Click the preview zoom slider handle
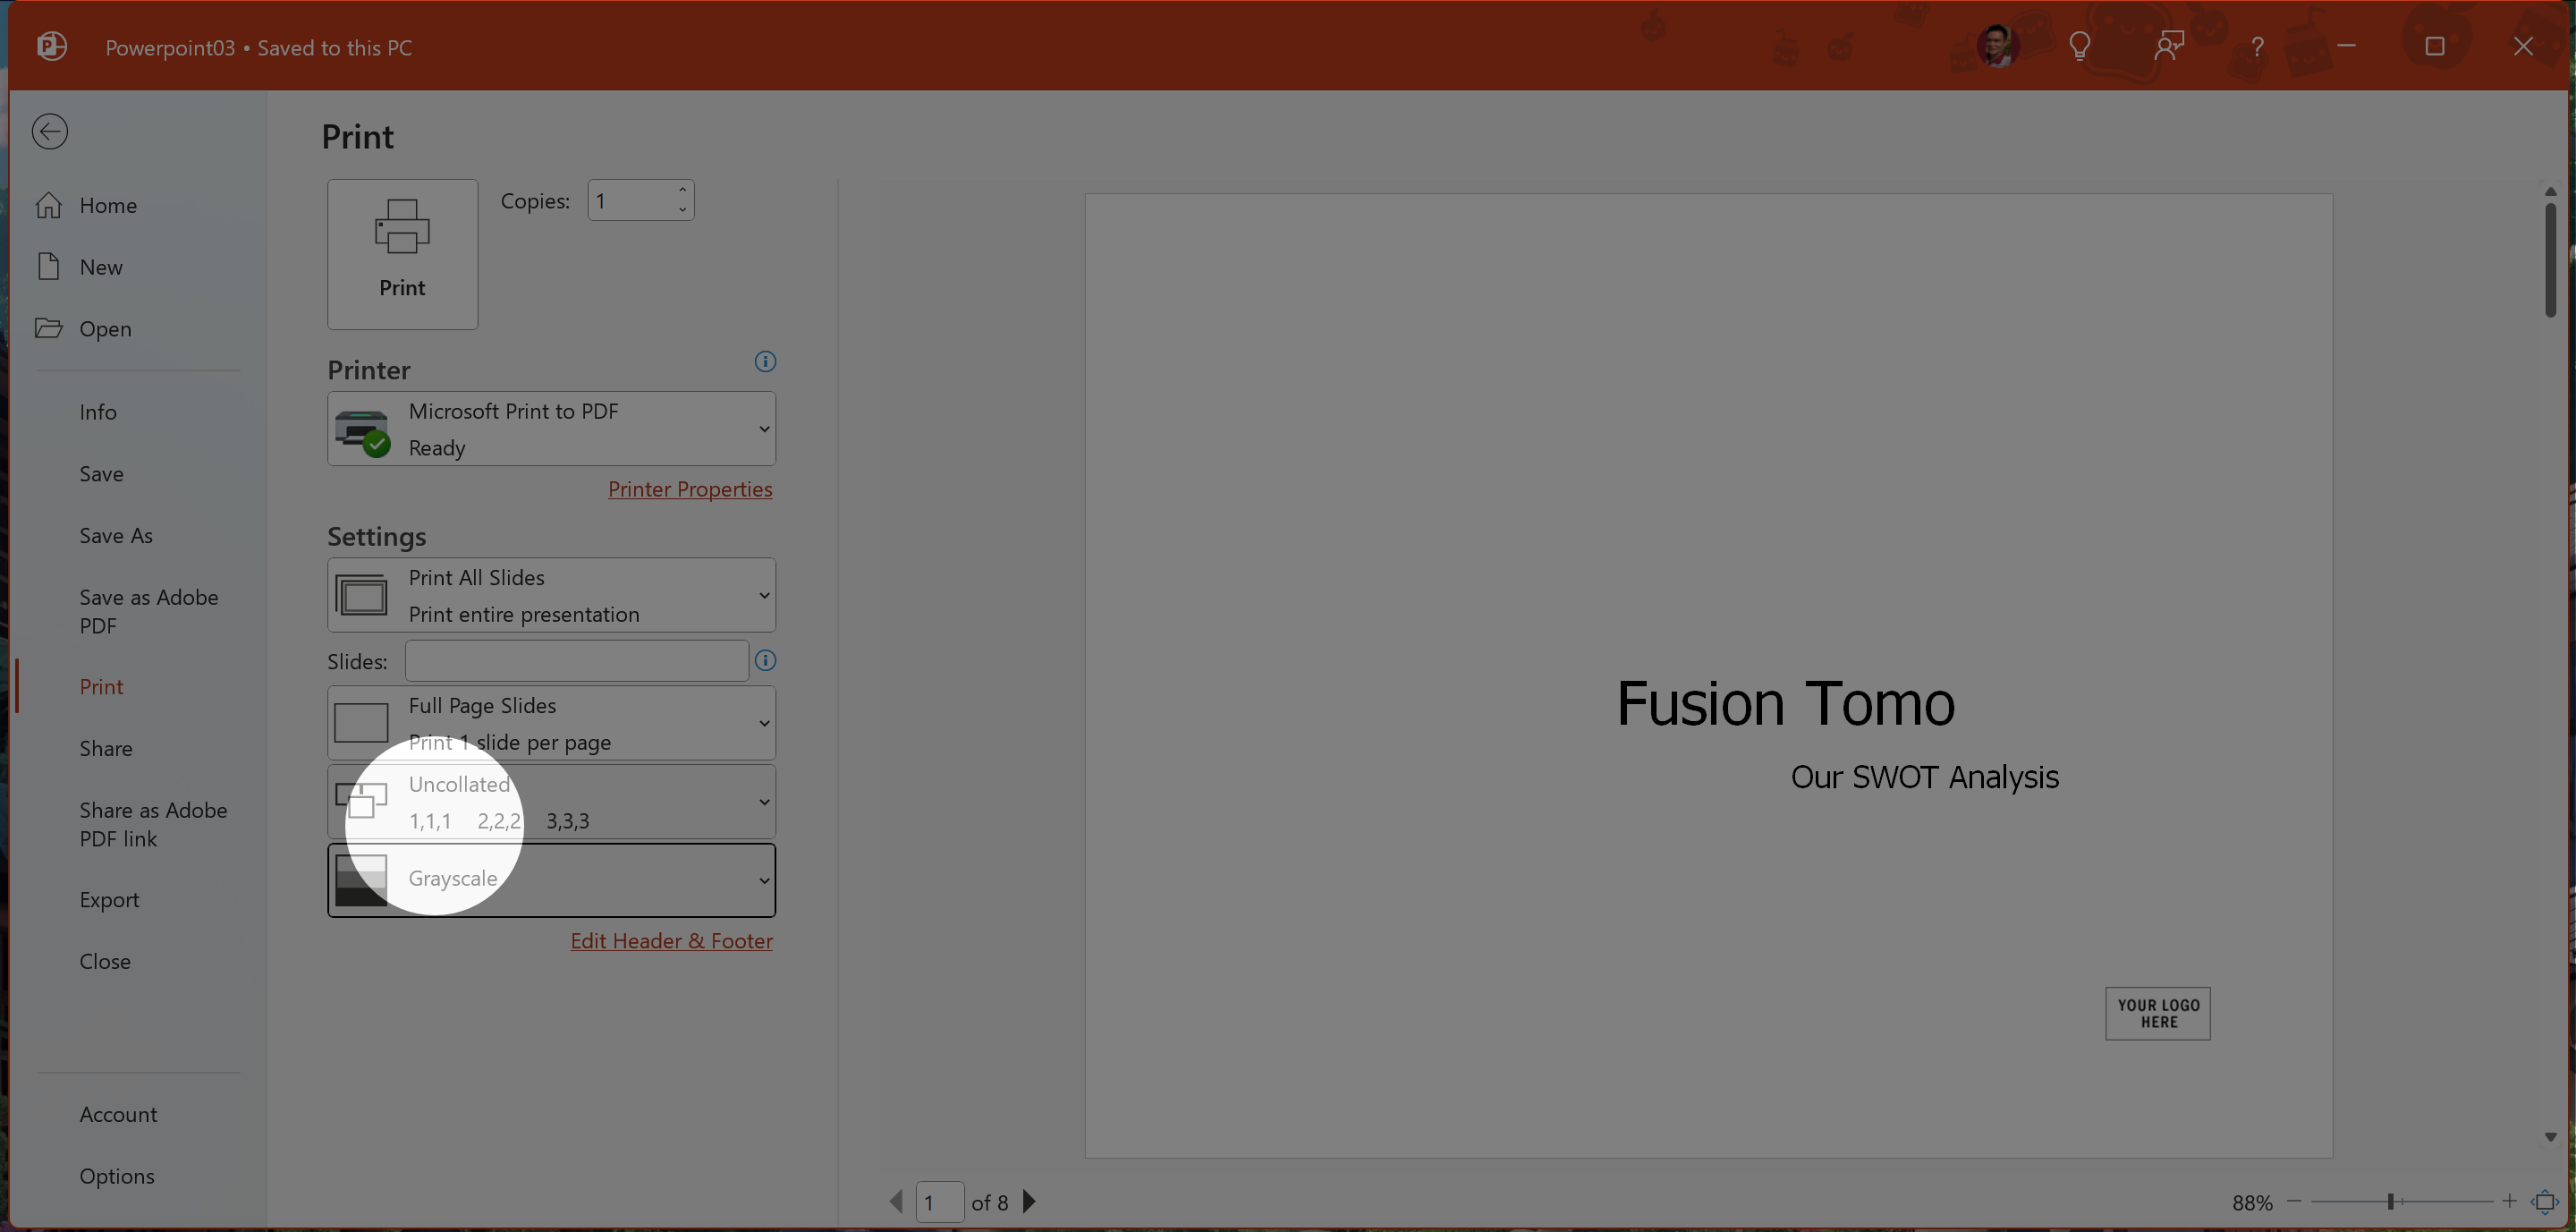Screen dimensions: 2576x1232 click(x=2390, y=1201)
